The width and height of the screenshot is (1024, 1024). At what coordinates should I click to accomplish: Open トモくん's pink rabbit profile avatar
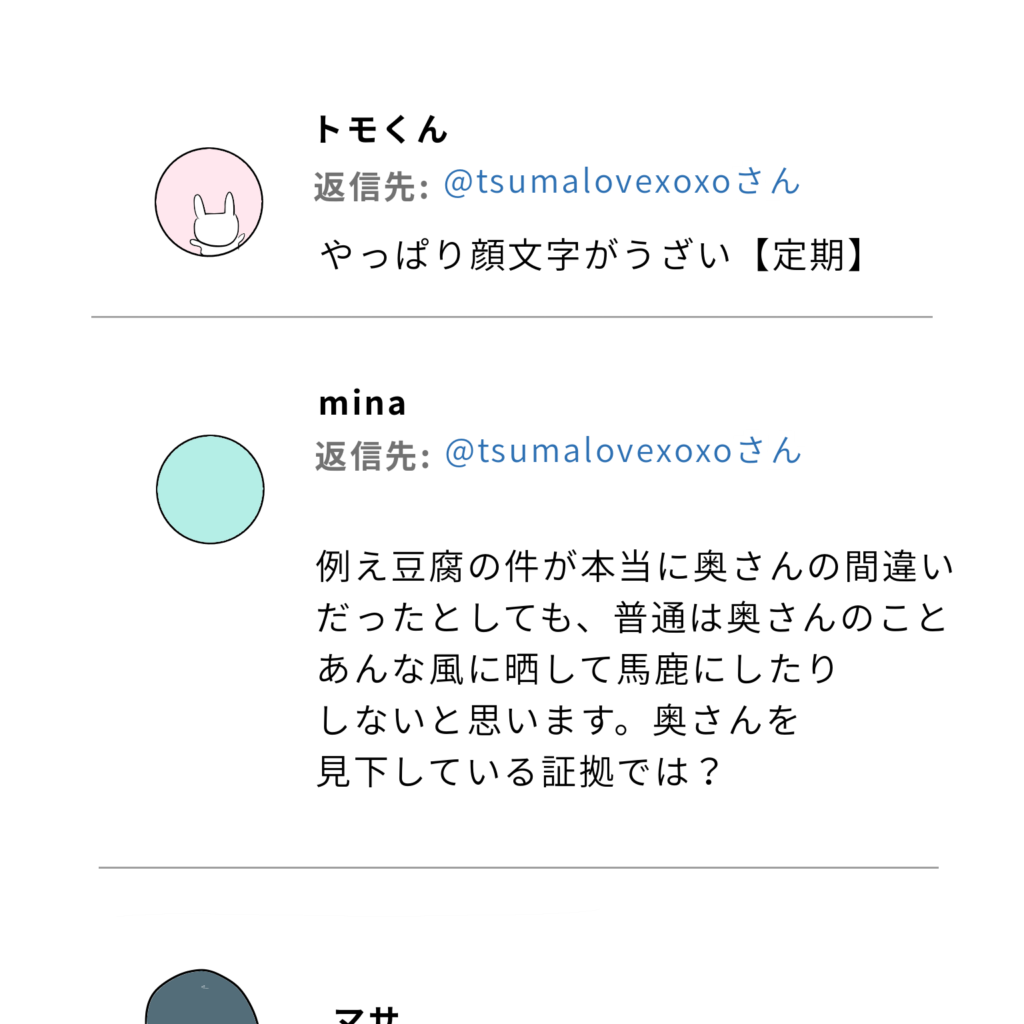pos(209,202)
